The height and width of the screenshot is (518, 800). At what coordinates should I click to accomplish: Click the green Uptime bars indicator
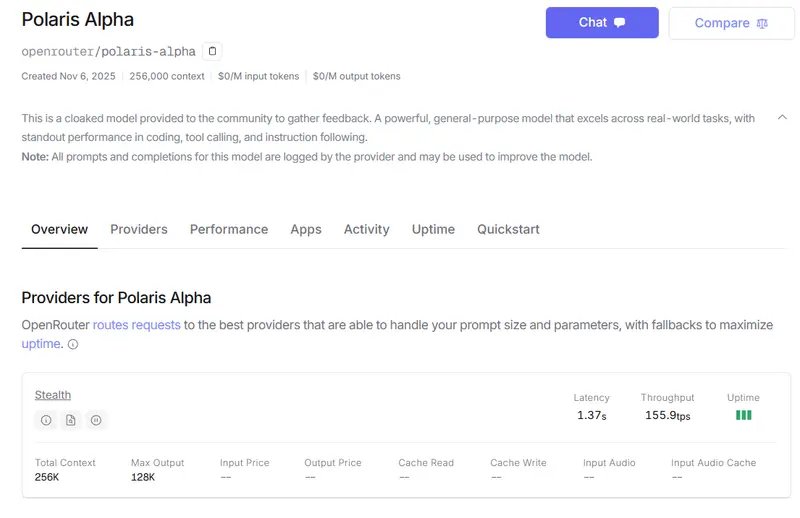(x=743, y=415)
